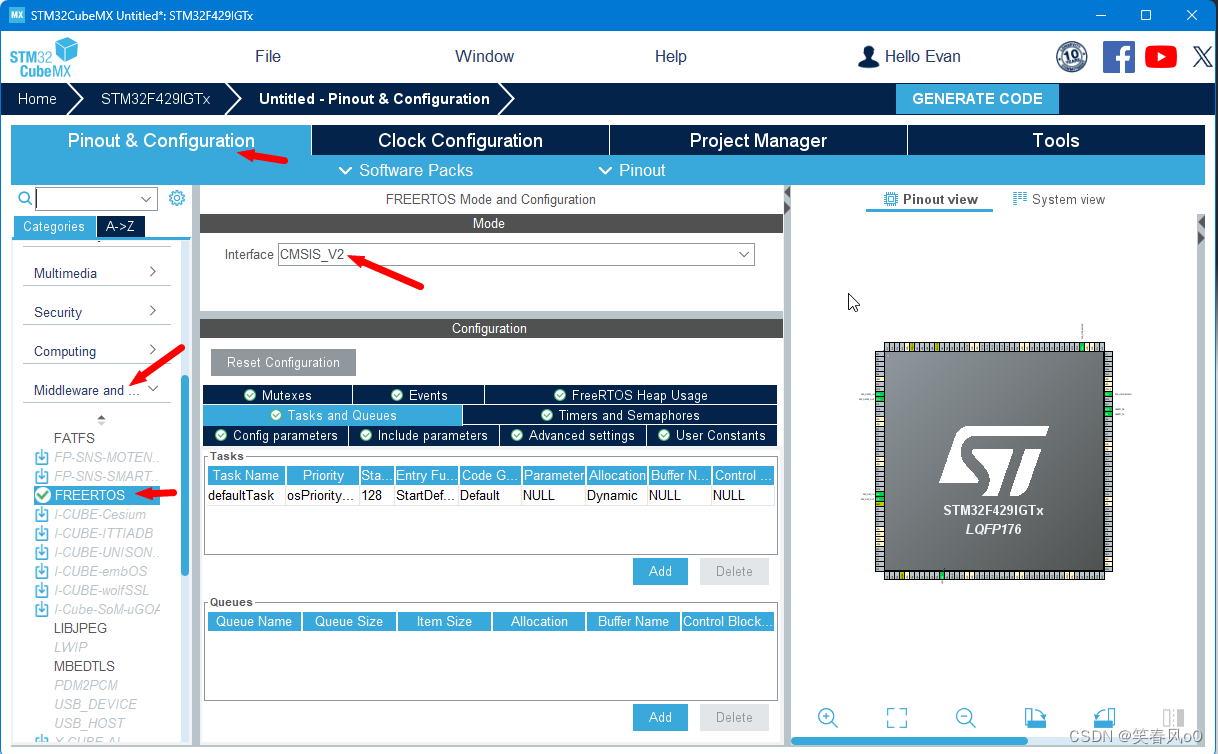
Task: Rotate chip clockwise icon
Action: coord(1035,717)
